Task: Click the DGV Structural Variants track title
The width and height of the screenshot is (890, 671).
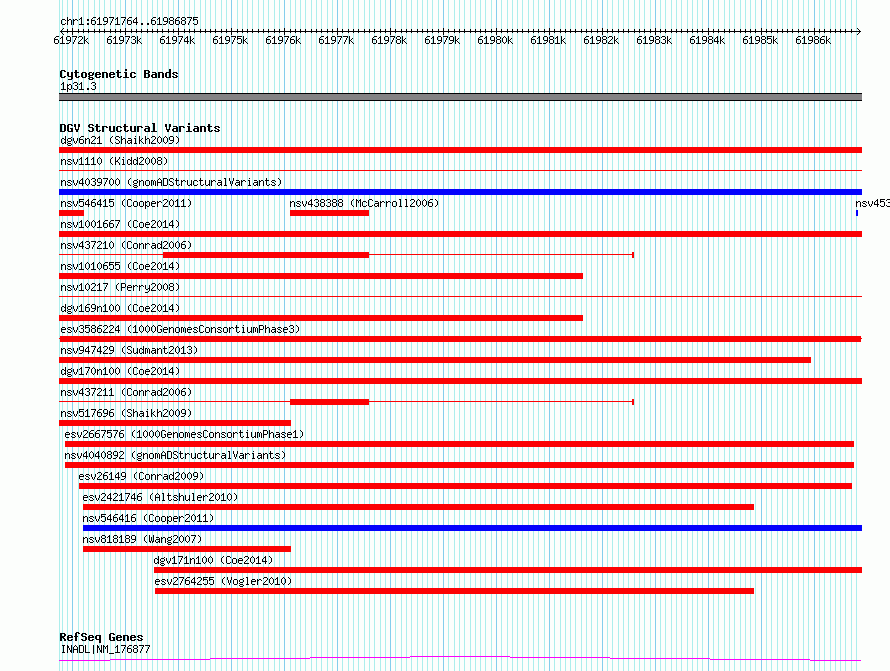Action: pos(140,128)
